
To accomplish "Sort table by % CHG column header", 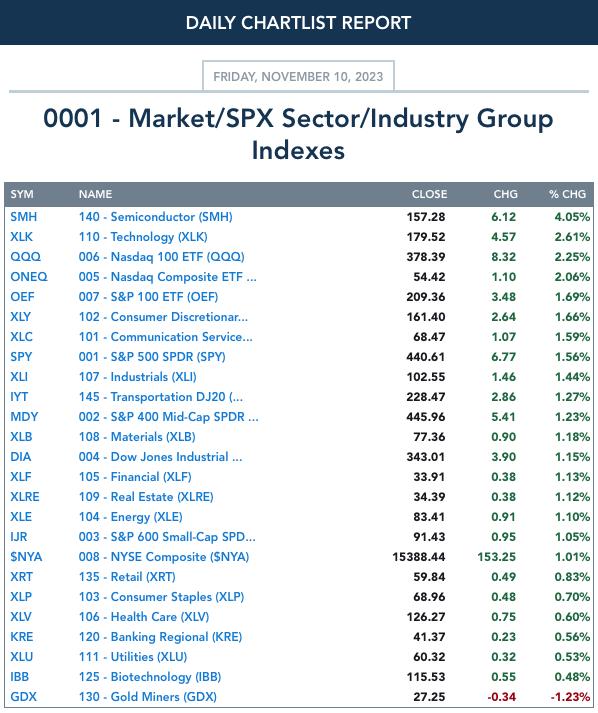I will (567, 194).
